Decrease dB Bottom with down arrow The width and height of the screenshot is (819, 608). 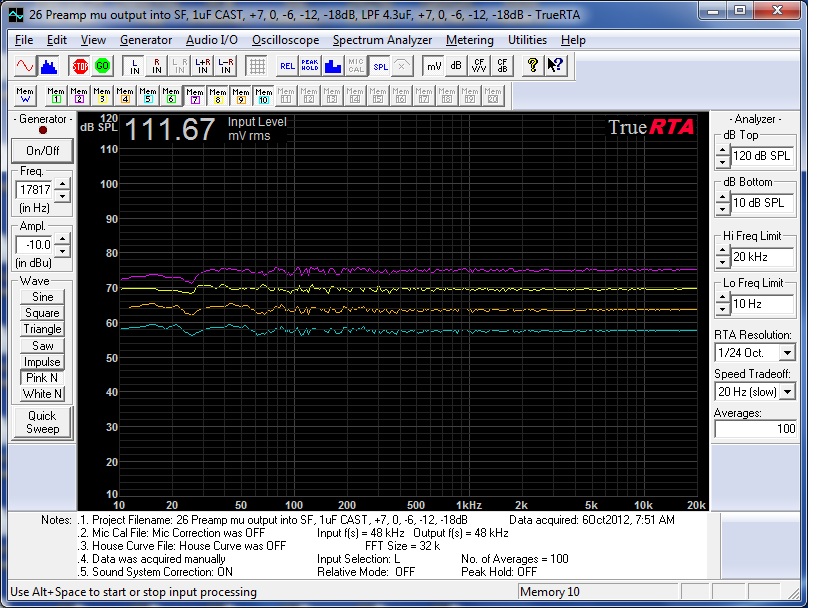[x=722, y=209]
